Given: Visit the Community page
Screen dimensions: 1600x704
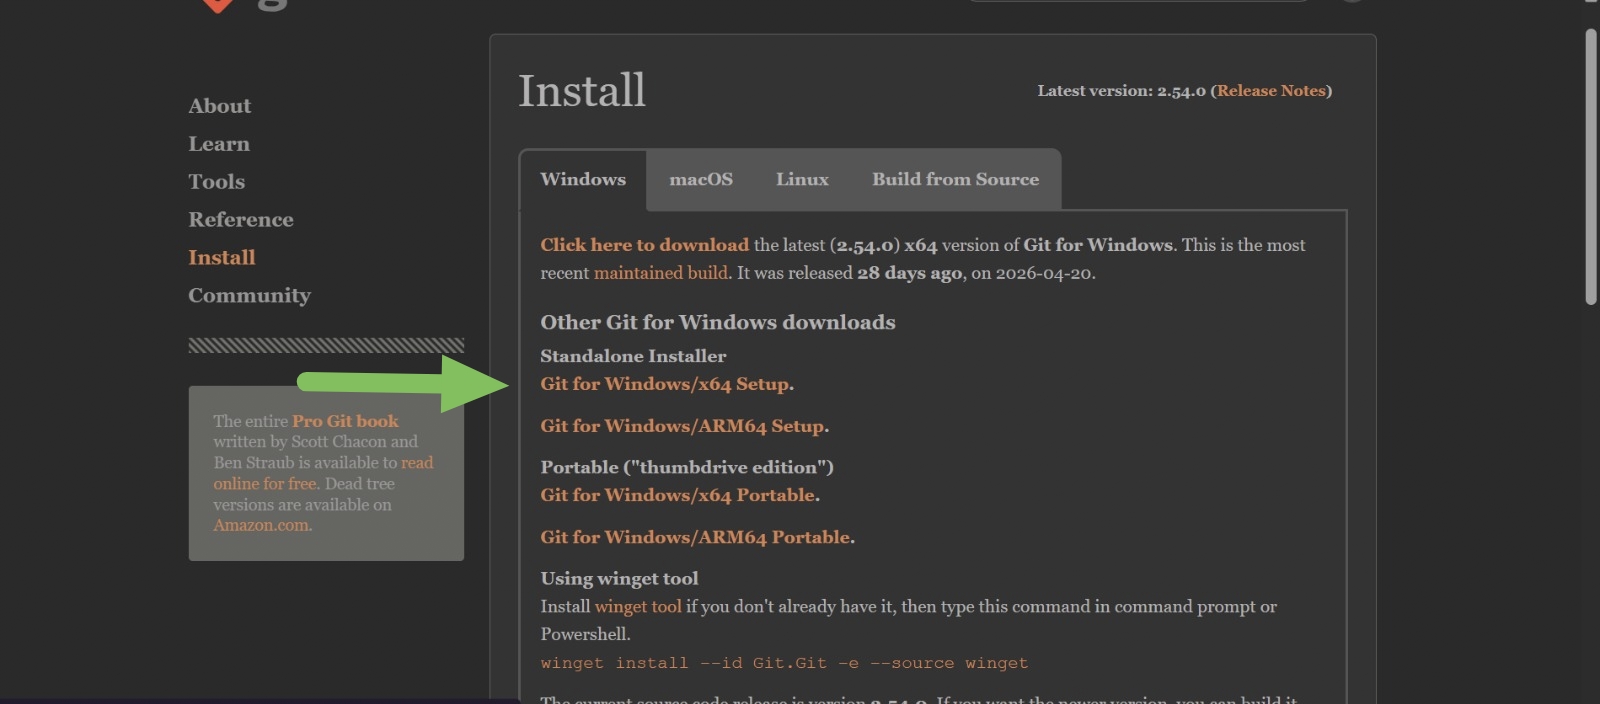Looking at the screenshot, I should pyautogui.click(x=249, y=296).
